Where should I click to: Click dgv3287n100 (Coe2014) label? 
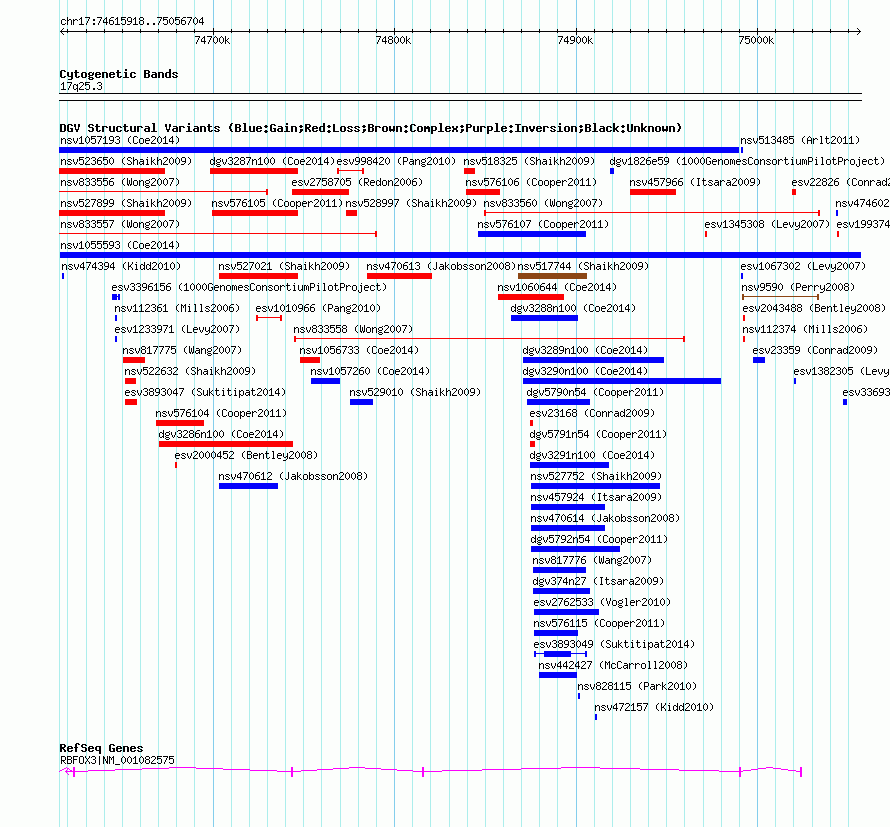(272, 161)
